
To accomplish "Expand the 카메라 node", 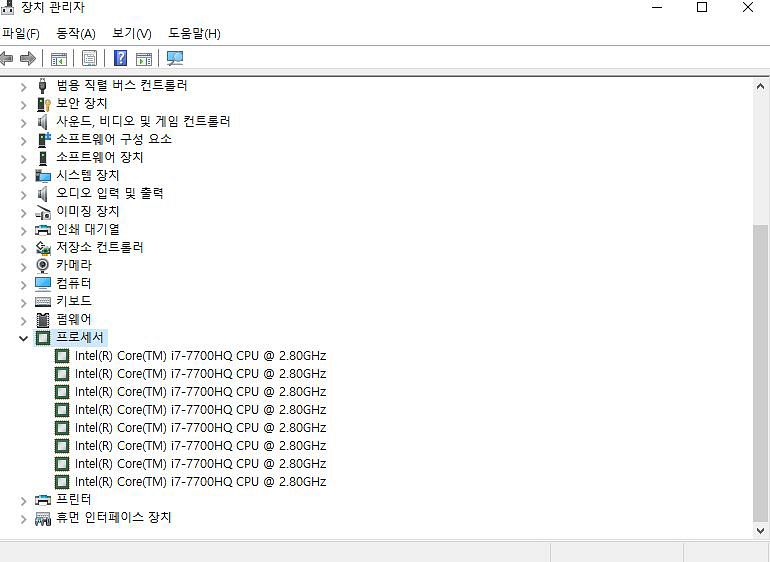I will tap(23, 267).
